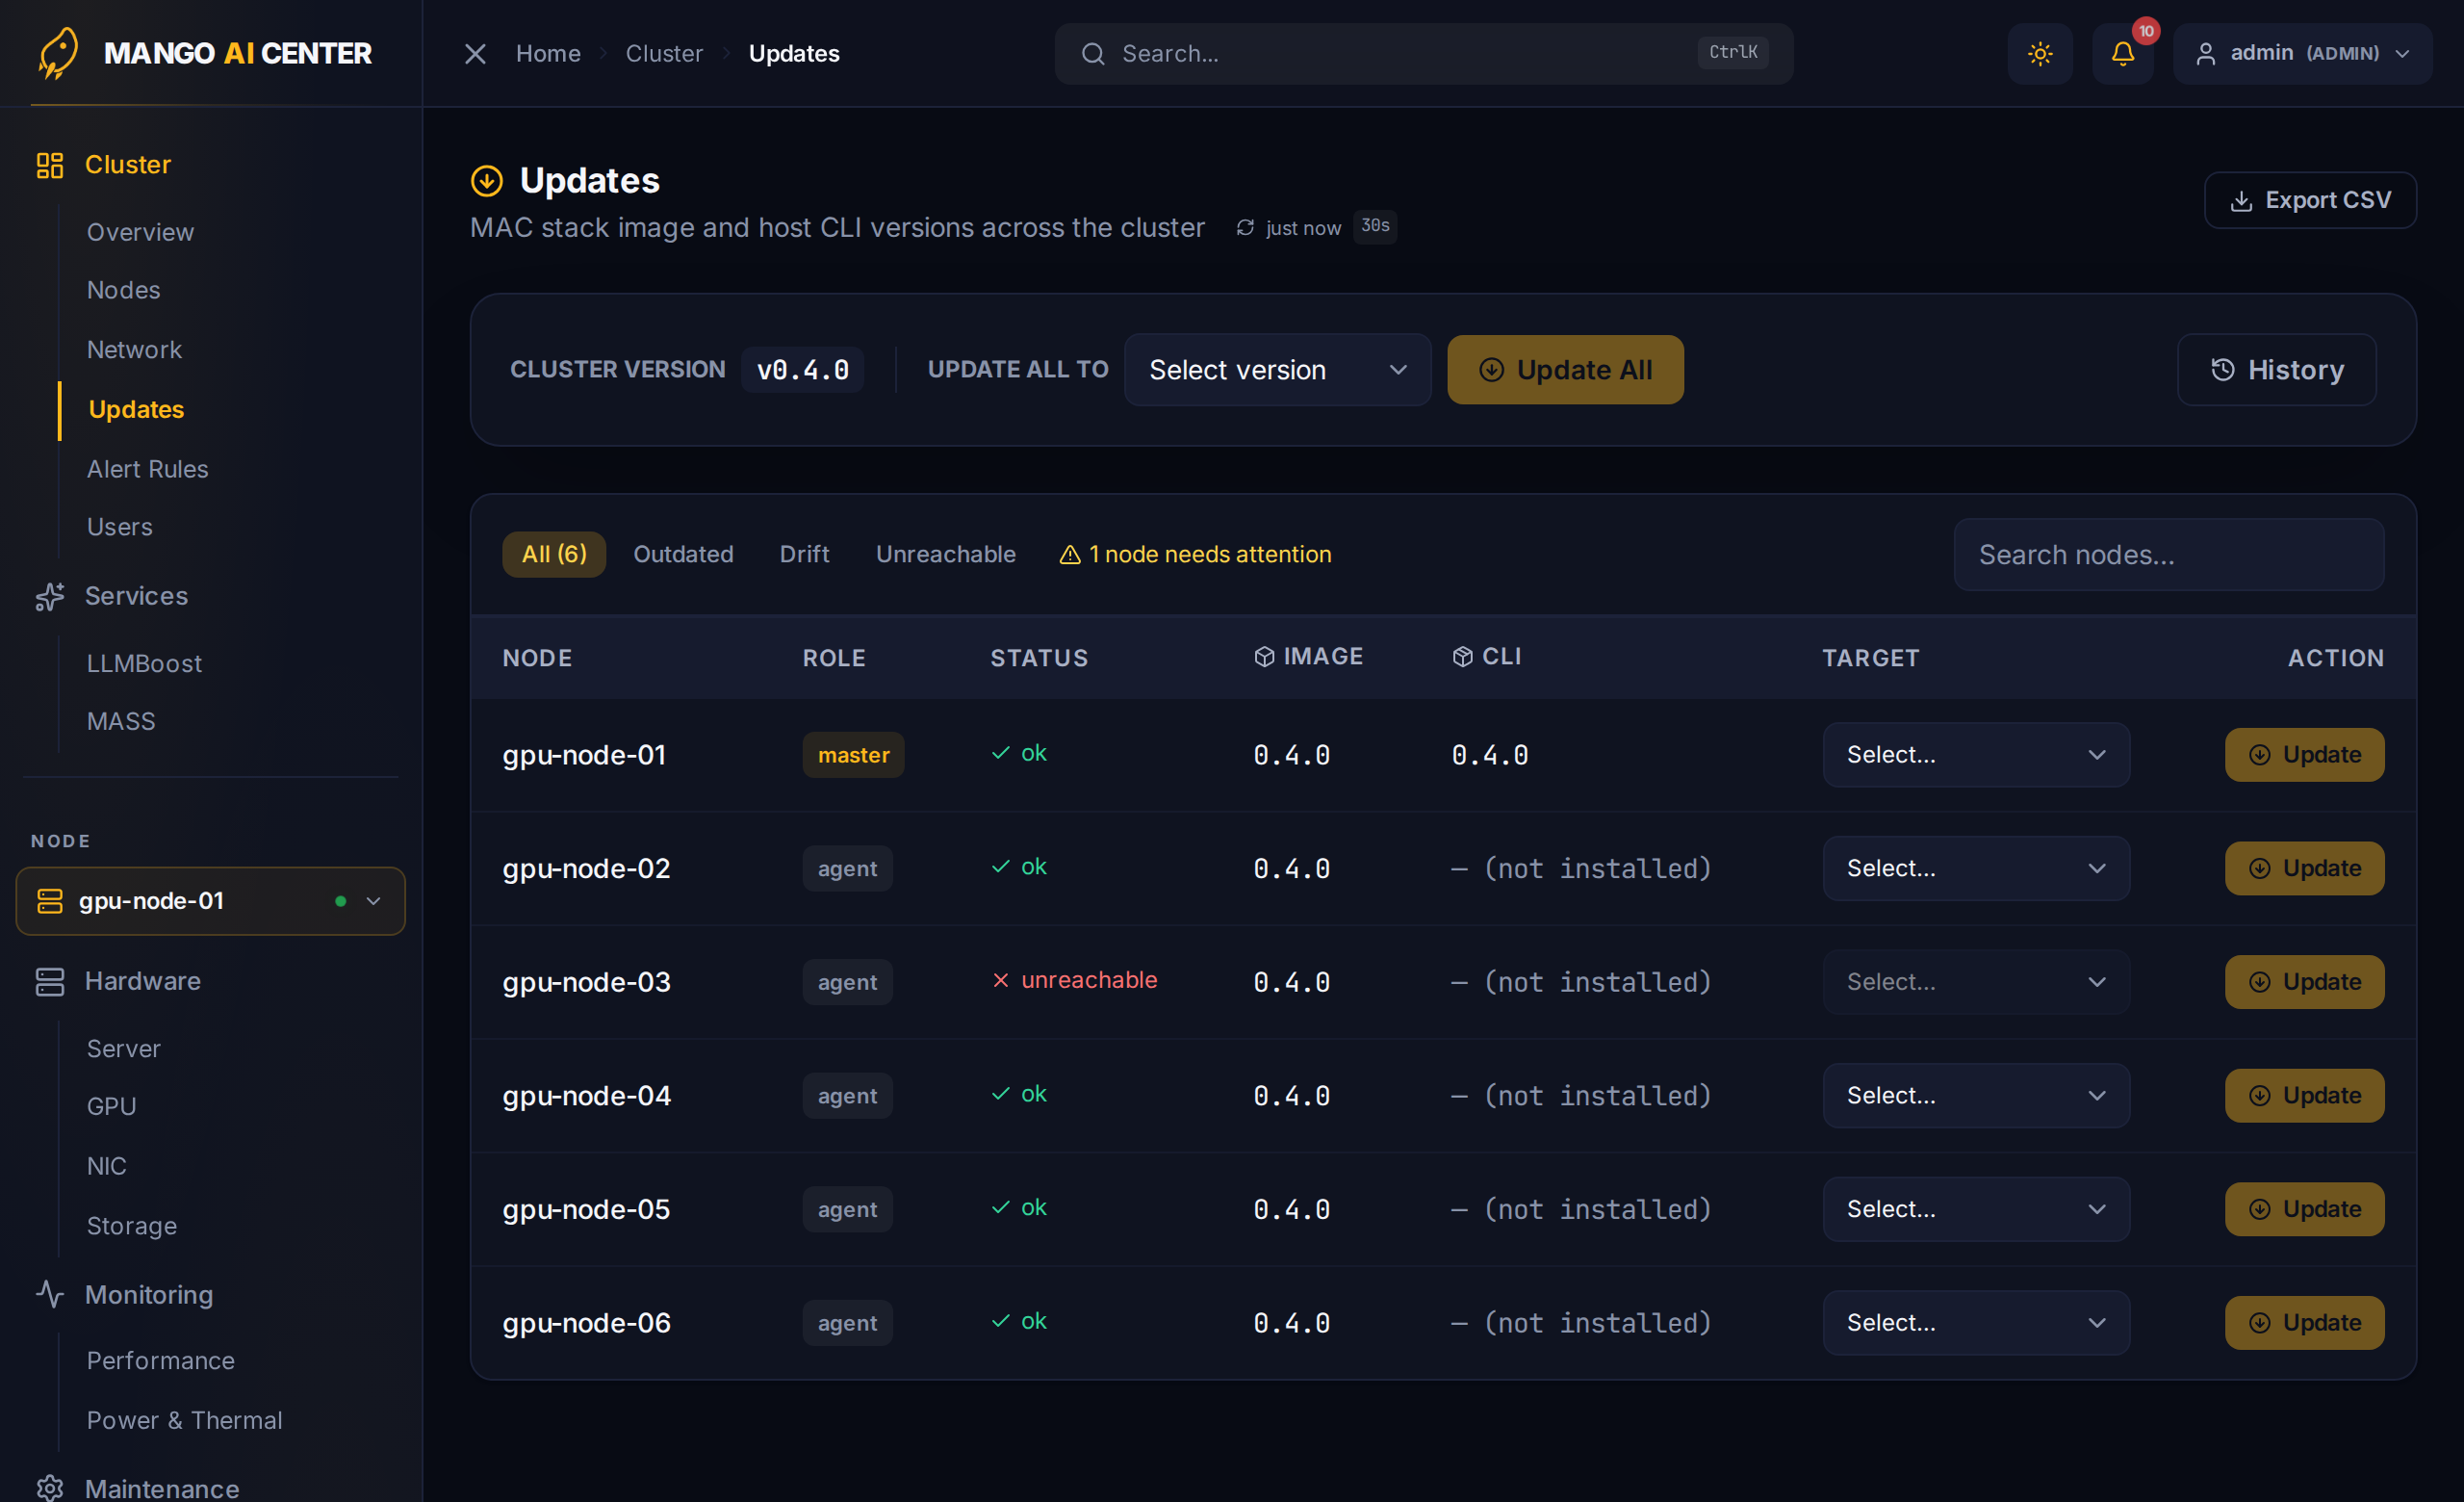Focus the top Search bar

(1423, 54)
